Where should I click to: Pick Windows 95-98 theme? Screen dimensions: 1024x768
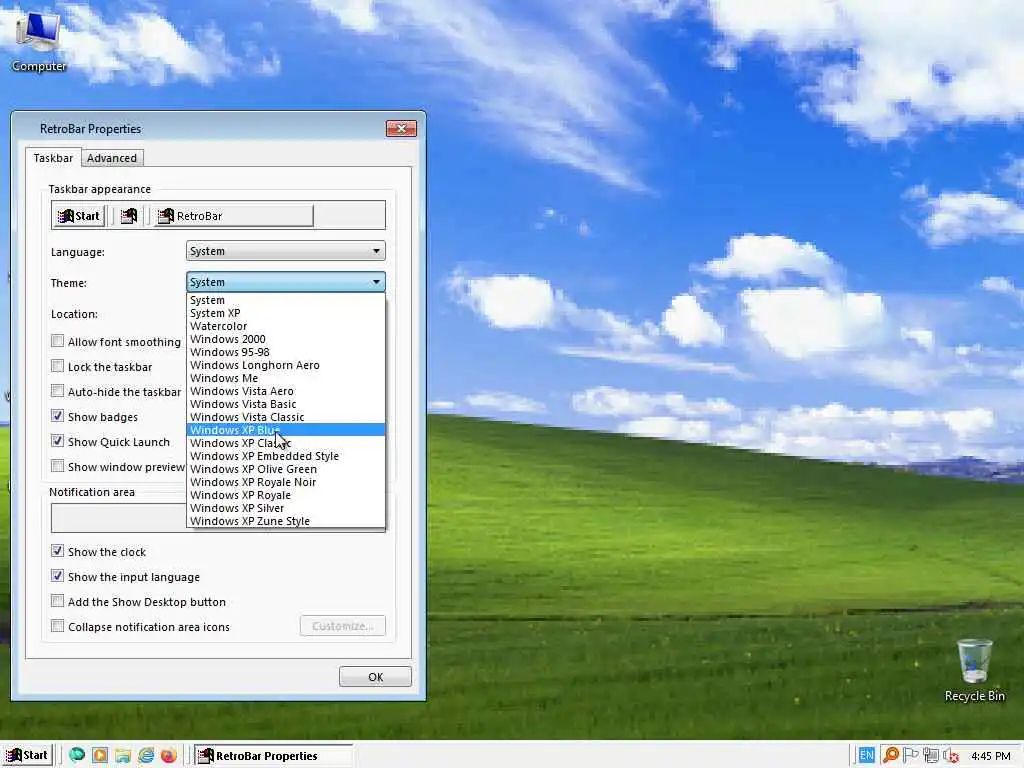pos(286,352)
